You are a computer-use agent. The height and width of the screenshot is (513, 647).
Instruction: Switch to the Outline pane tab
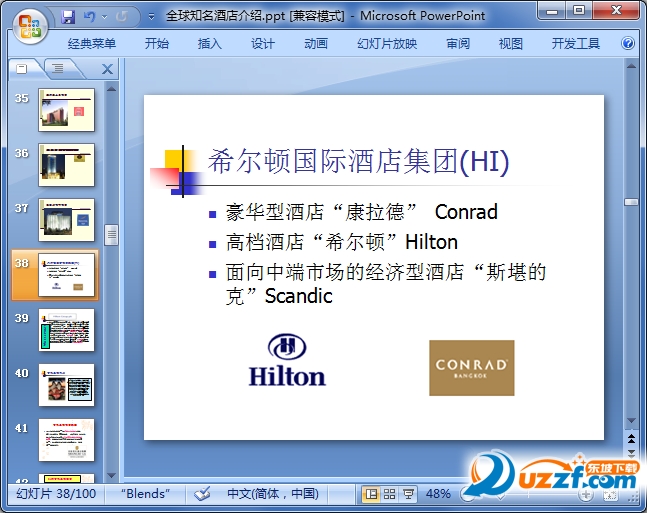58,69
